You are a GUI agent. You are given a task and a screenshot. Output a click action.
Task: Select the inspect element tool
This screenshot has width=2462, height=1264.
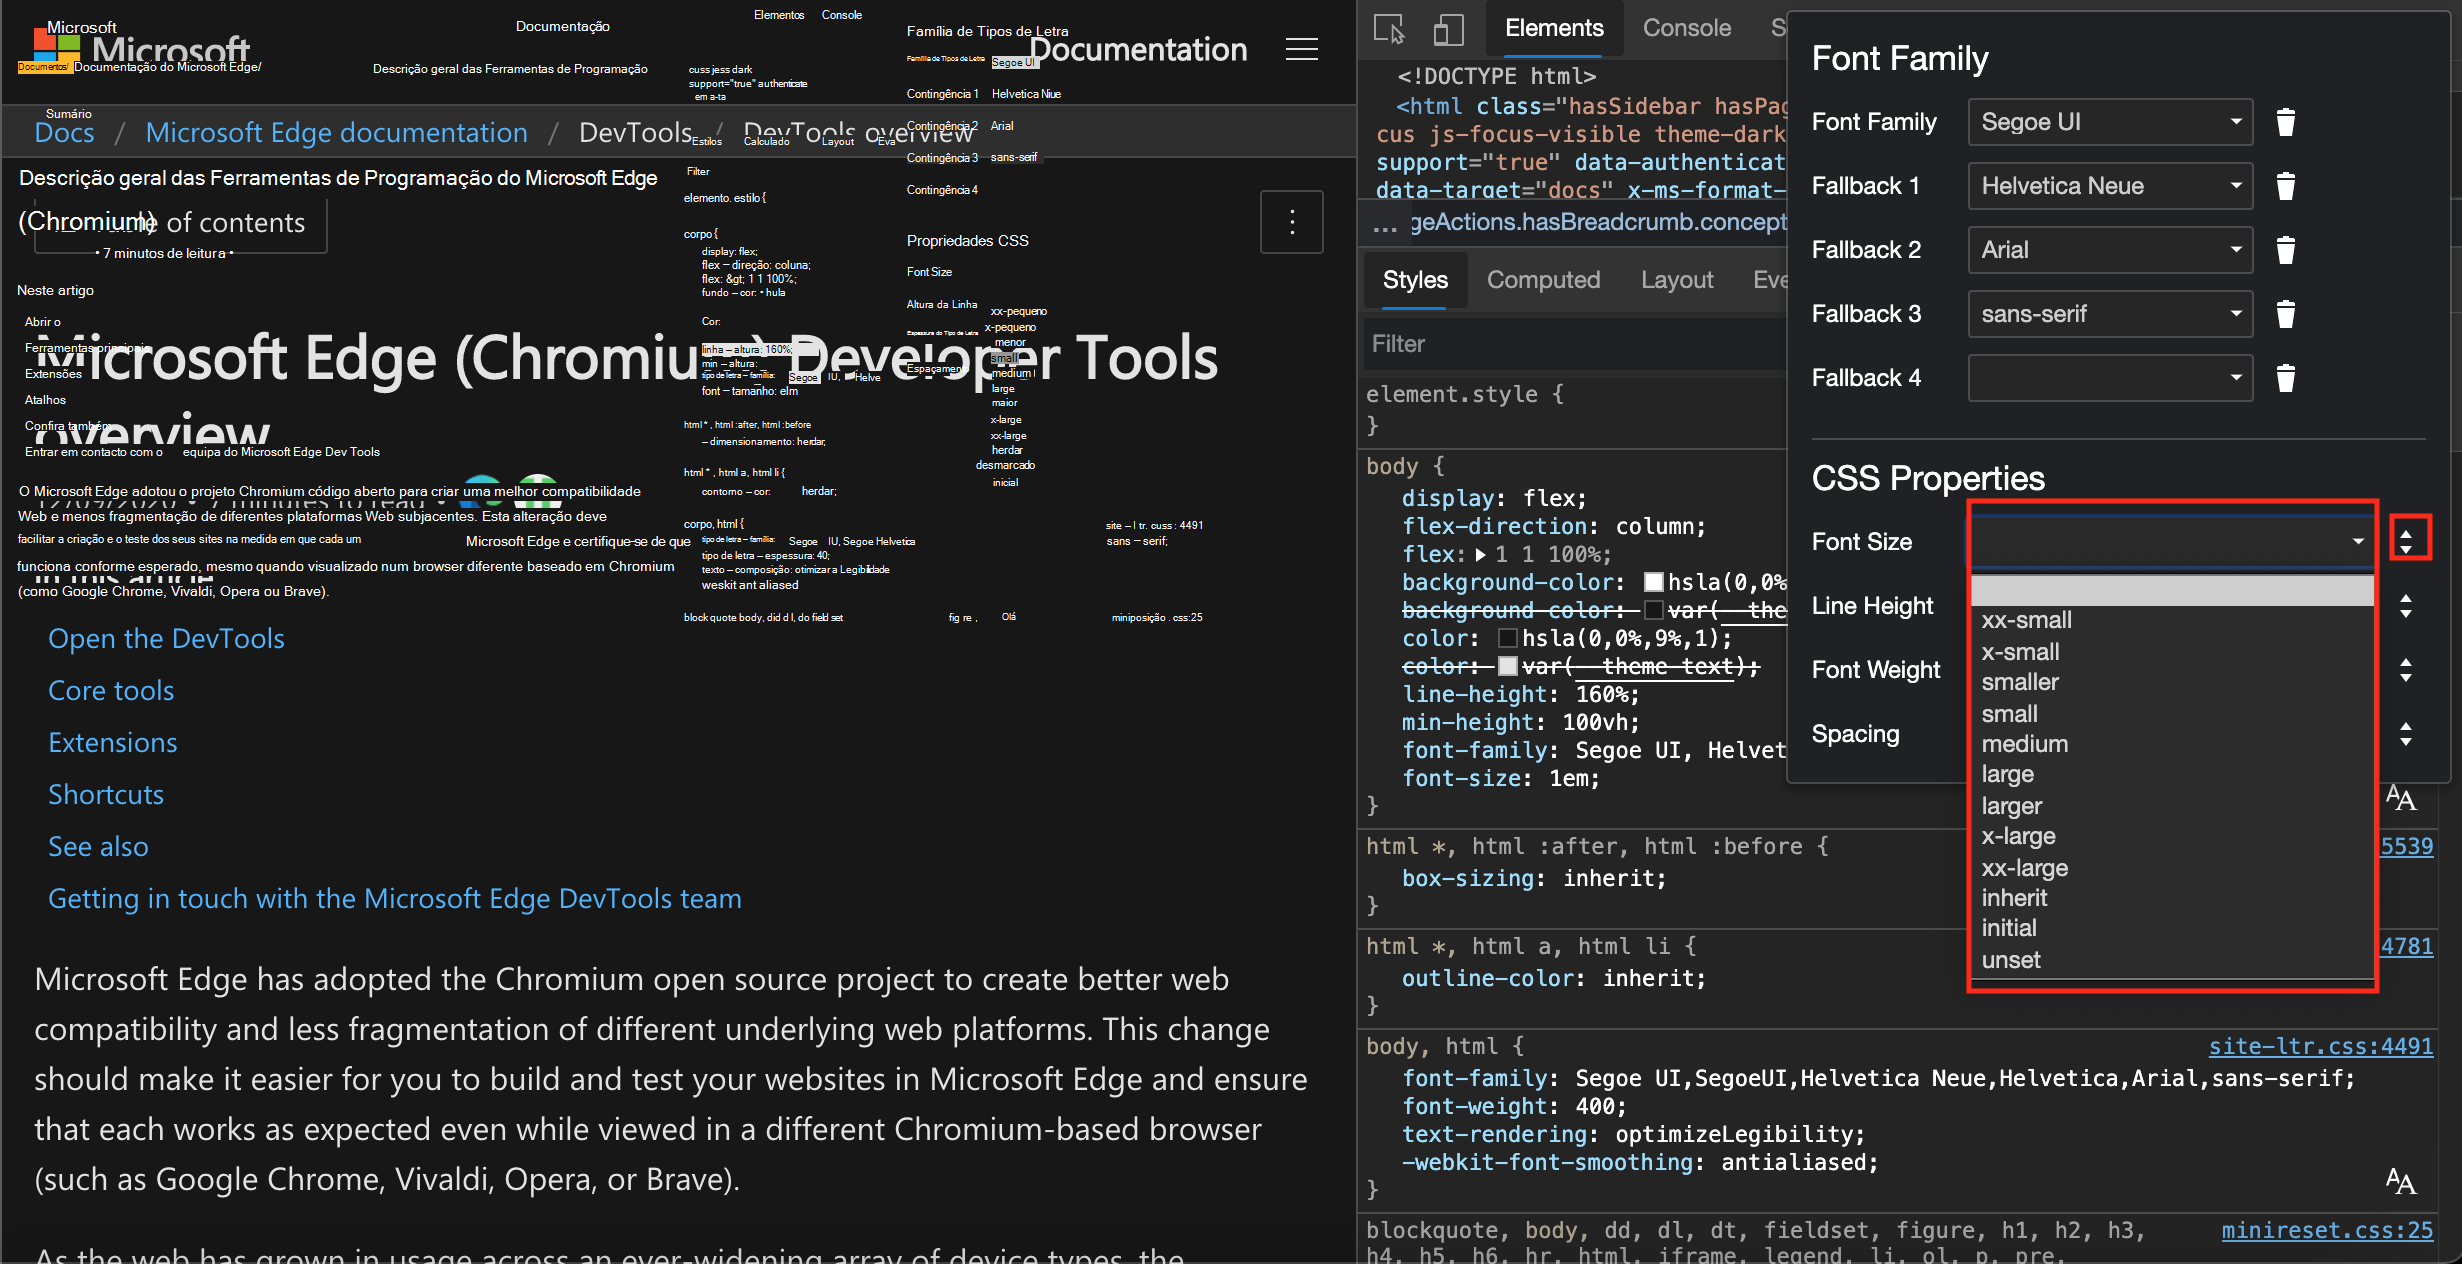pos(1390,29)
